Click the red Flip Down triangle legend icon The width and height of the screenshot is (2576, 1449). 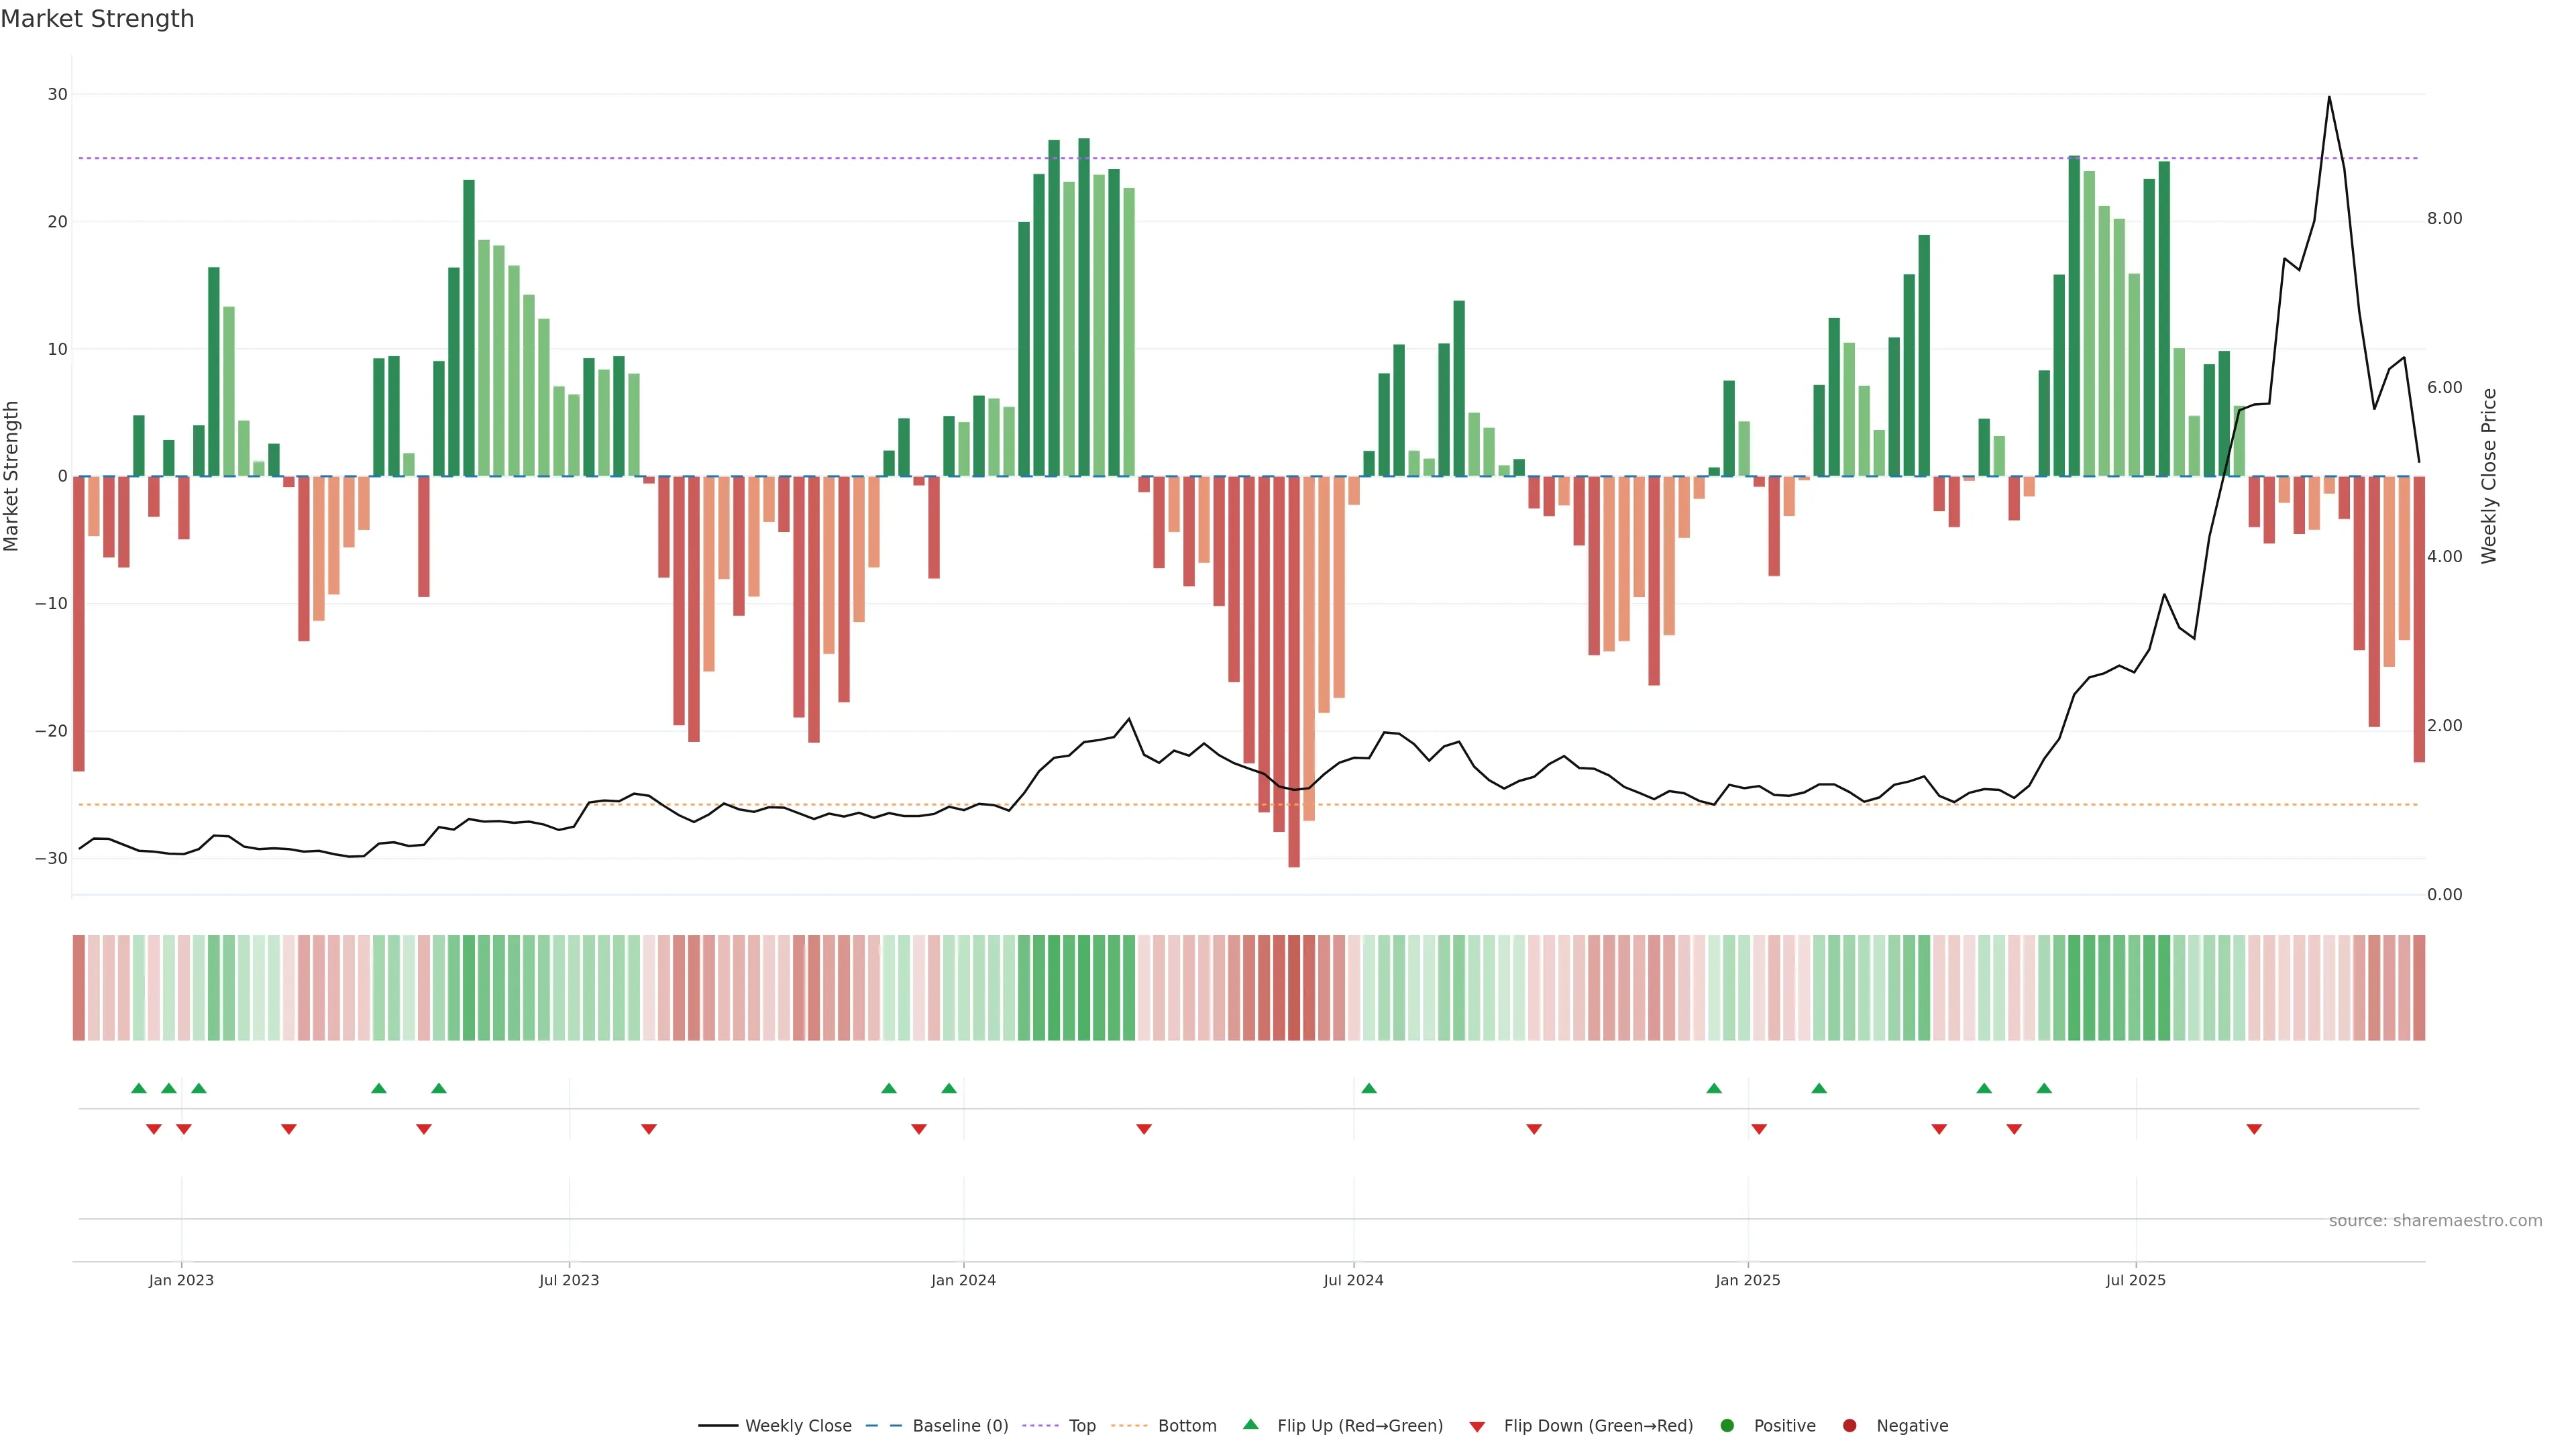point(1477,1426)
